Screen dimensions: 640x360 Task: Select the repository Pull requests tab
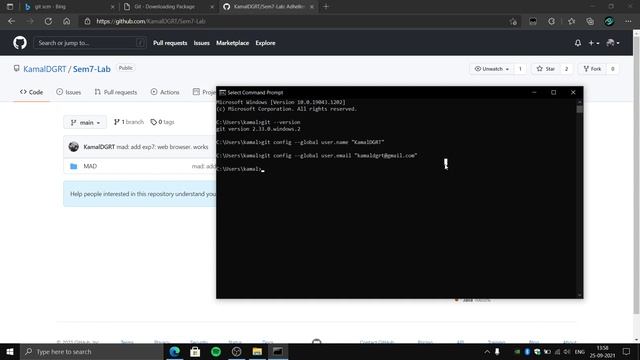pos(116,92)
